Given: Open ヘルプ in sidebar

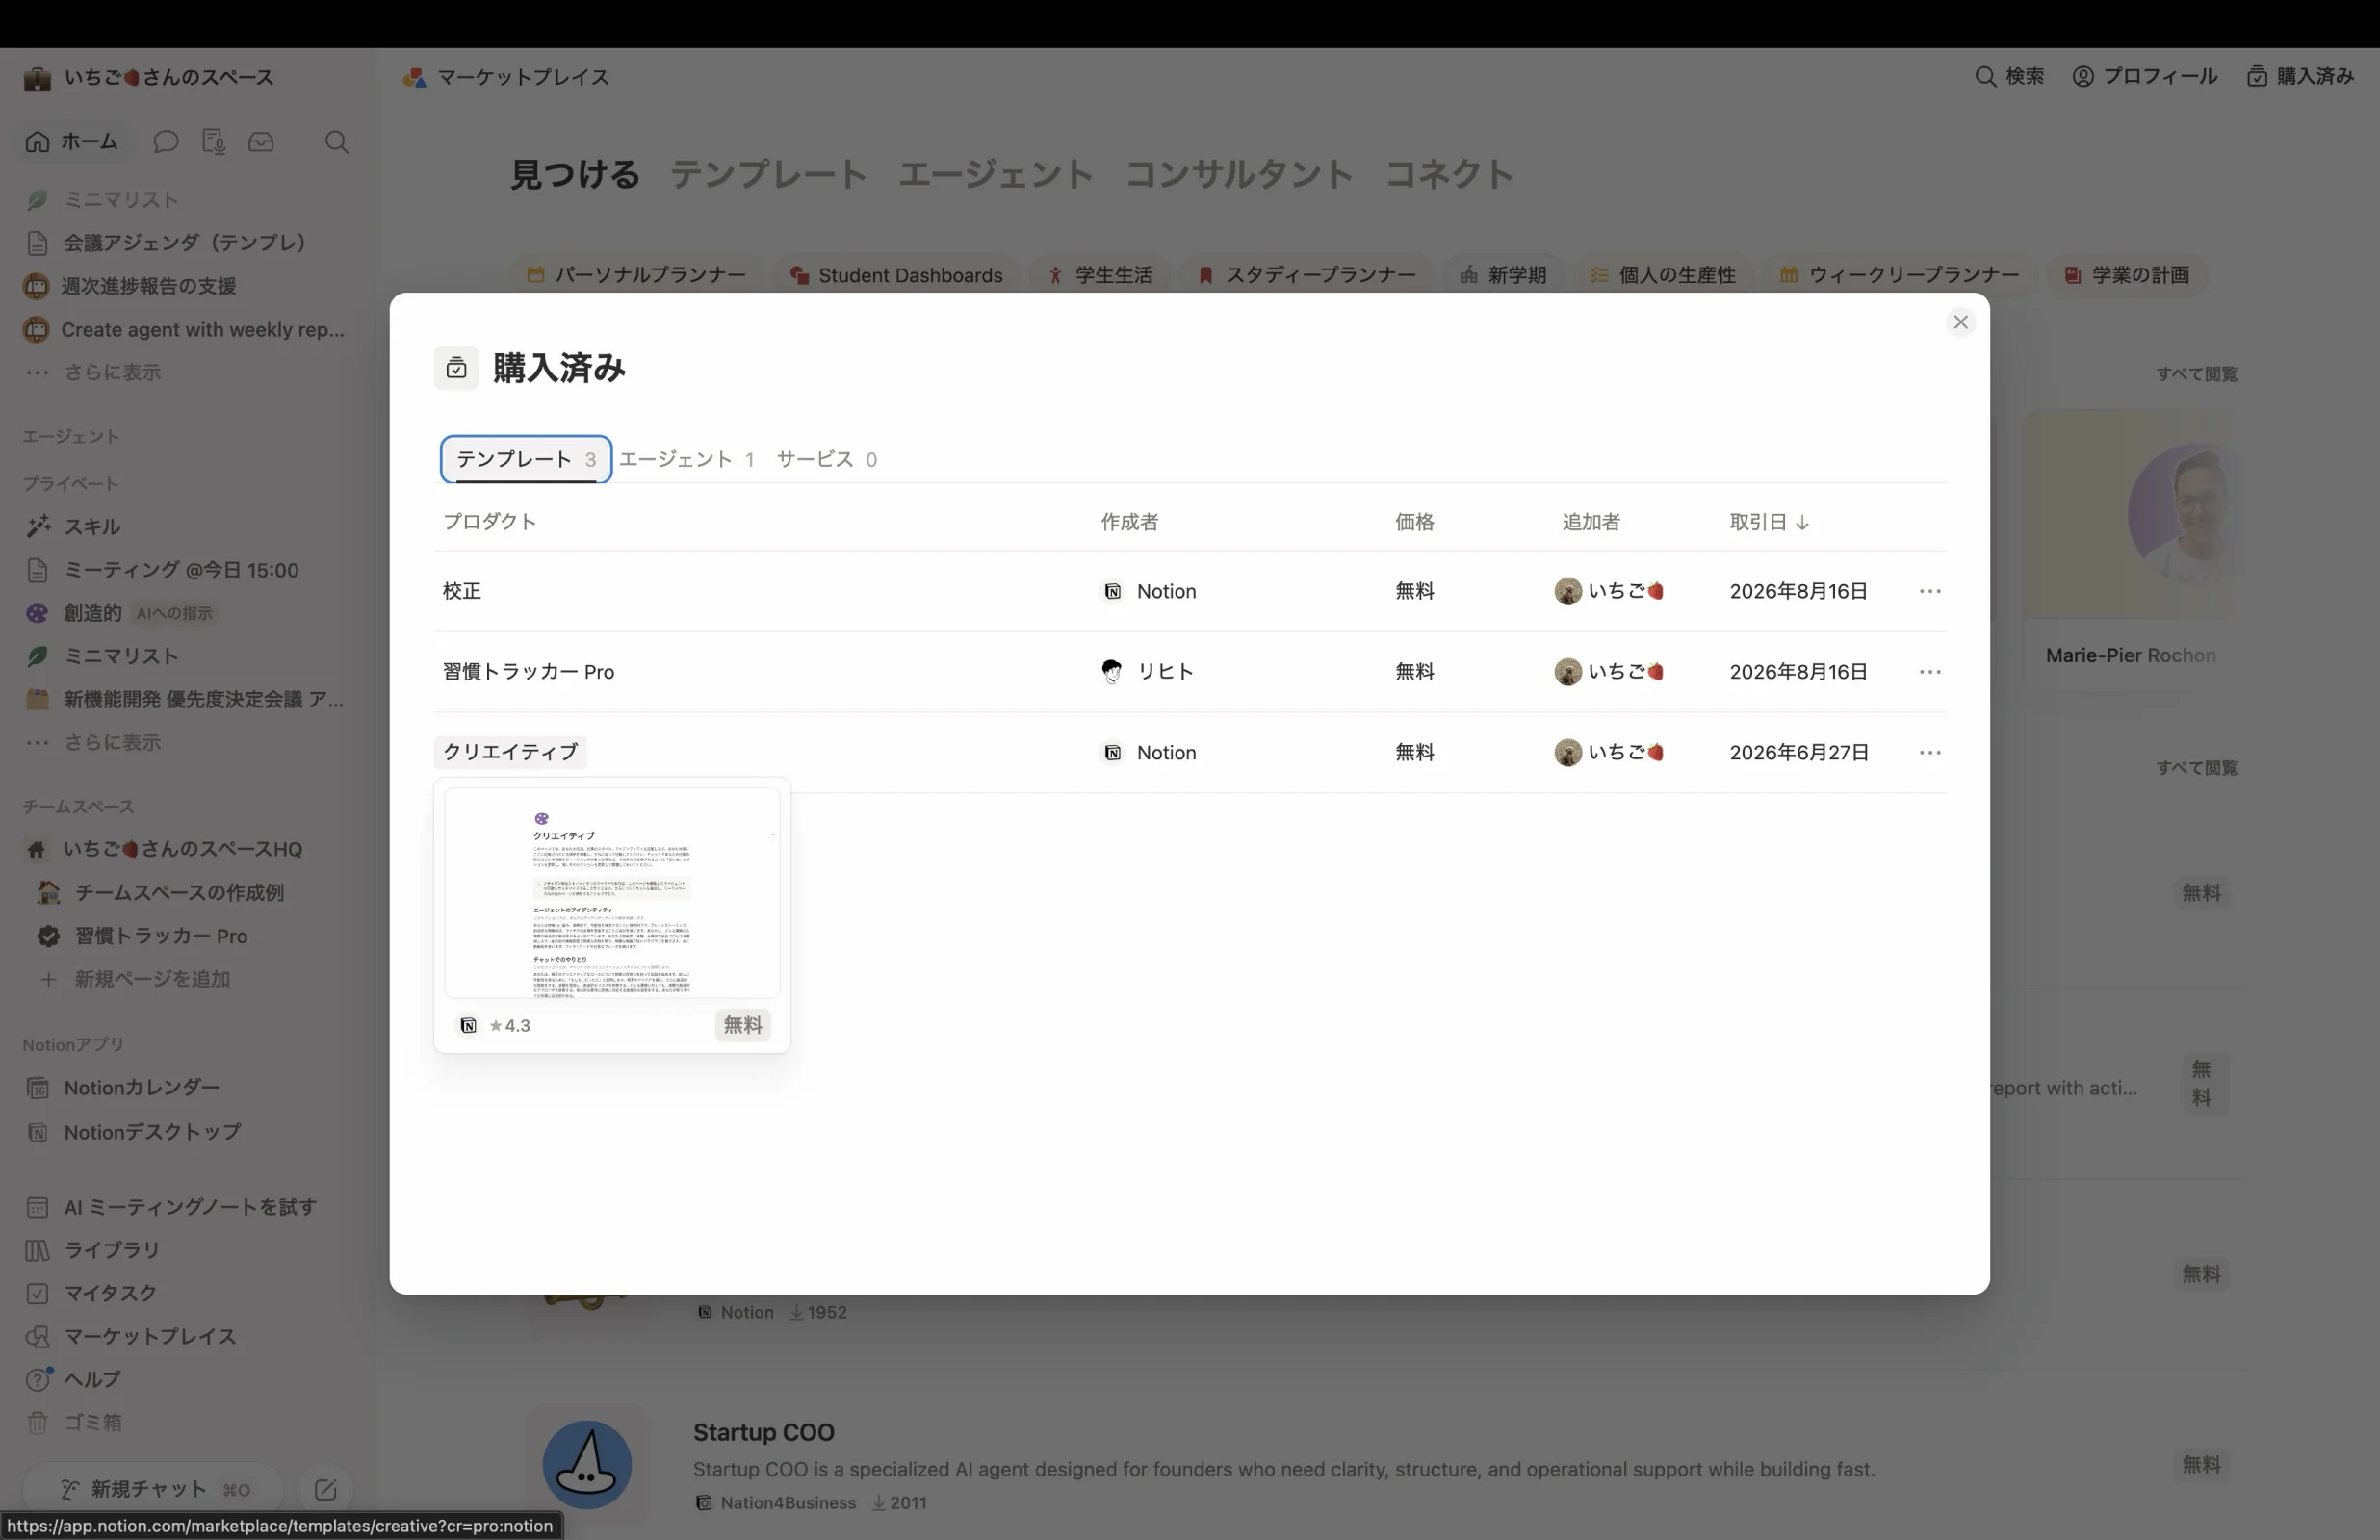Looking at the screenshot, I should 188,1379.
